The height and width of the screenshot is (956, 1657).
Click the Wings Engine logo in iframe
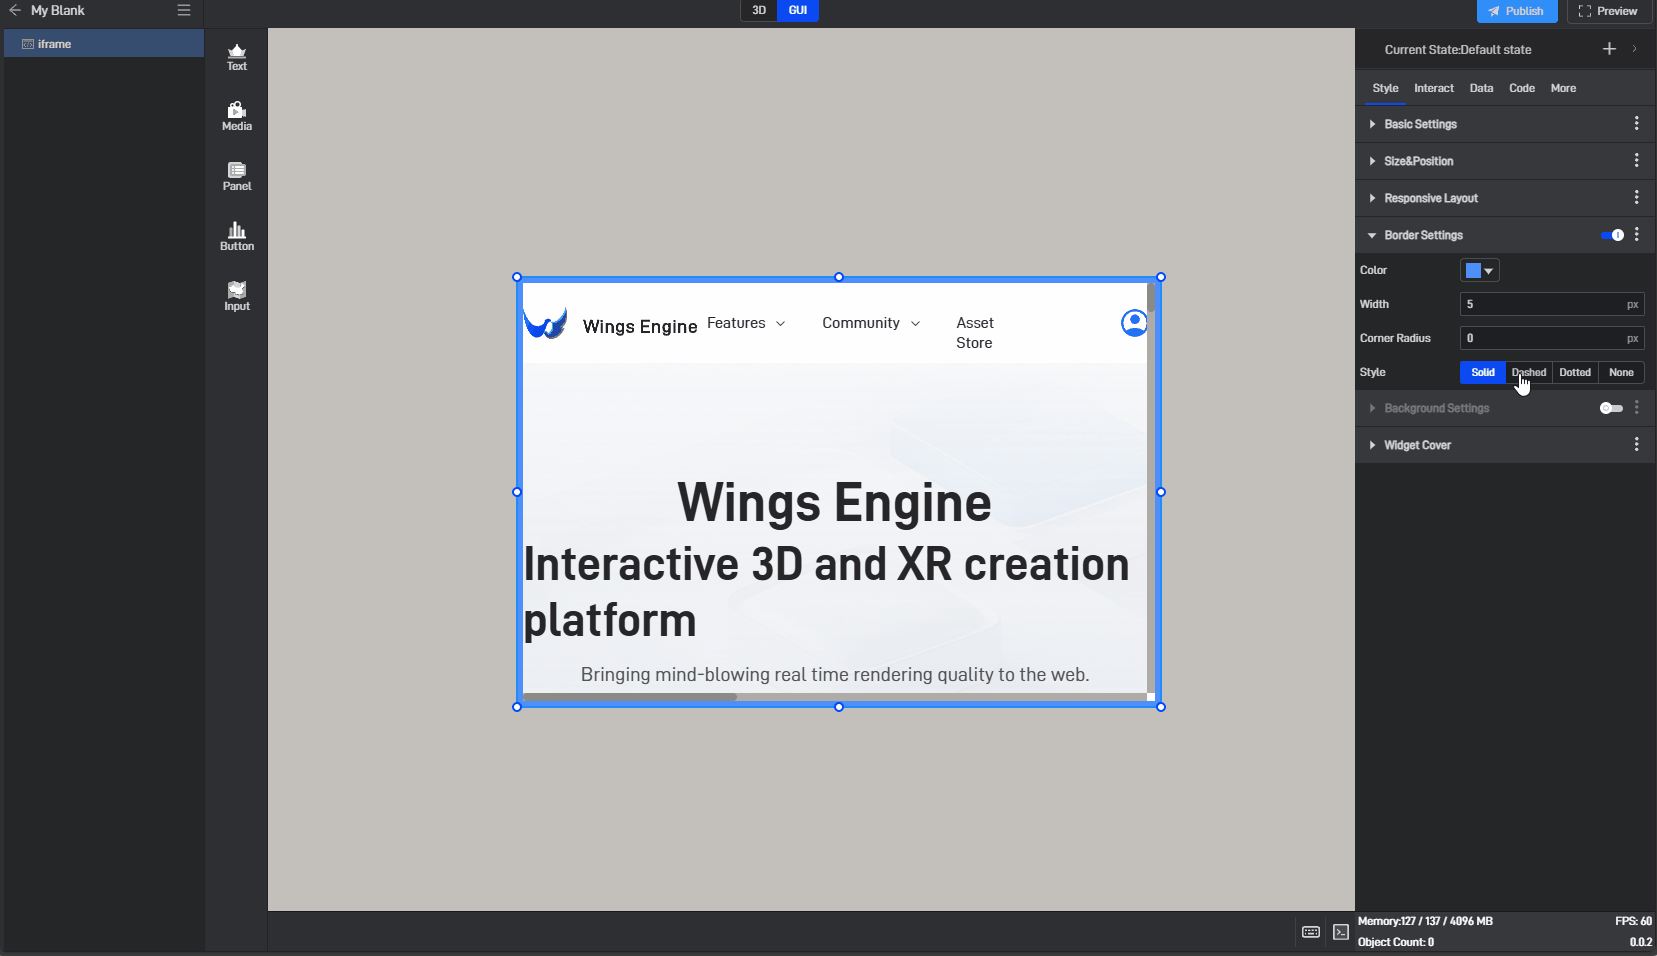click(546, 323)
